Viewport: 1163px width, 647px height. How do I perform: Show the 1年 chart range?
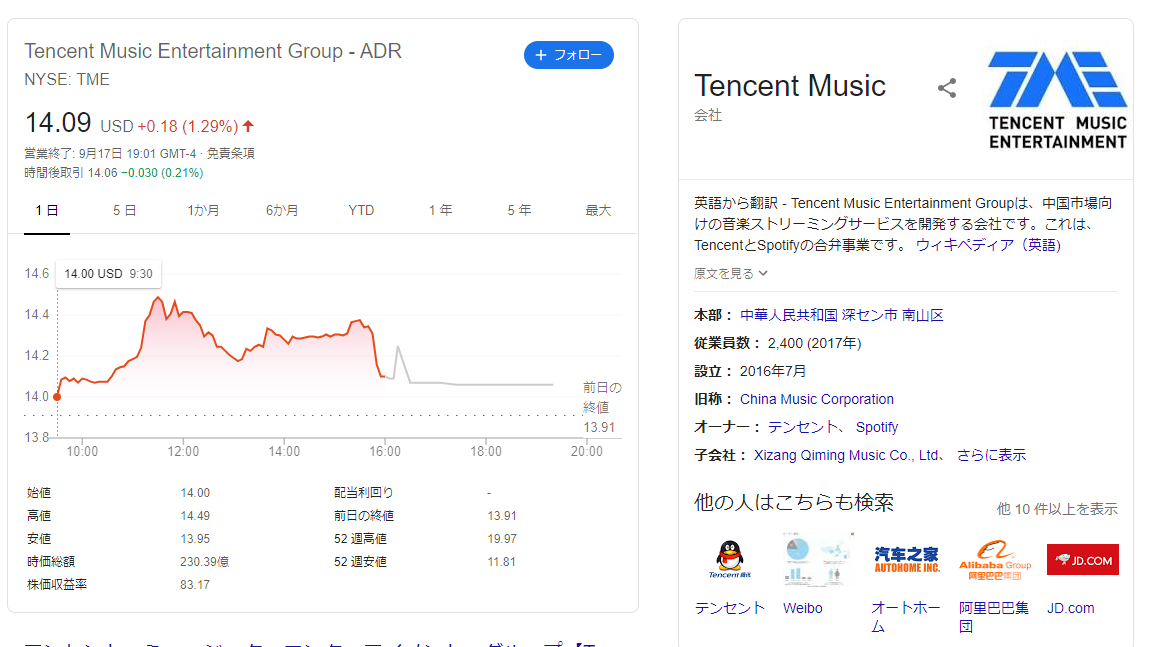pyautogui.click(x=441, y=211)
